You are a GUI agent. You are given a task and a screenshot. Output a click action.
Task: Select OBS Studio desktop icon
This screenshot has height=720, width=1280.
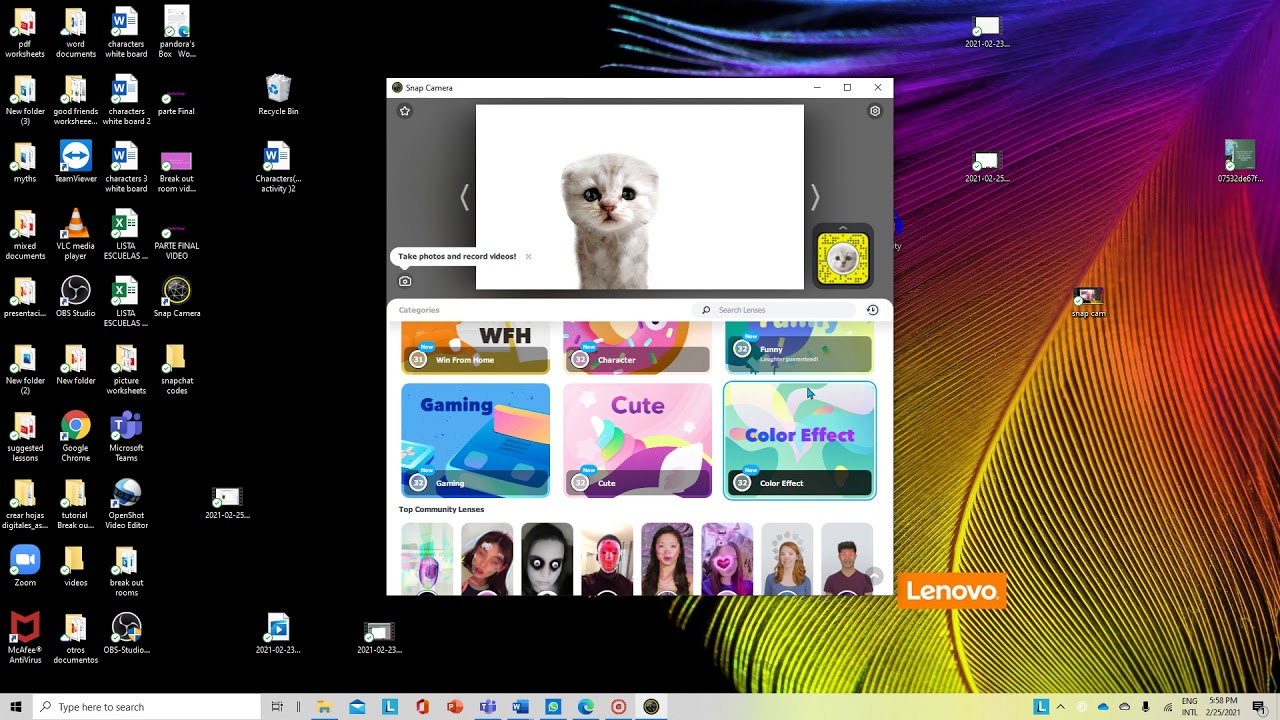pos(76,296)
